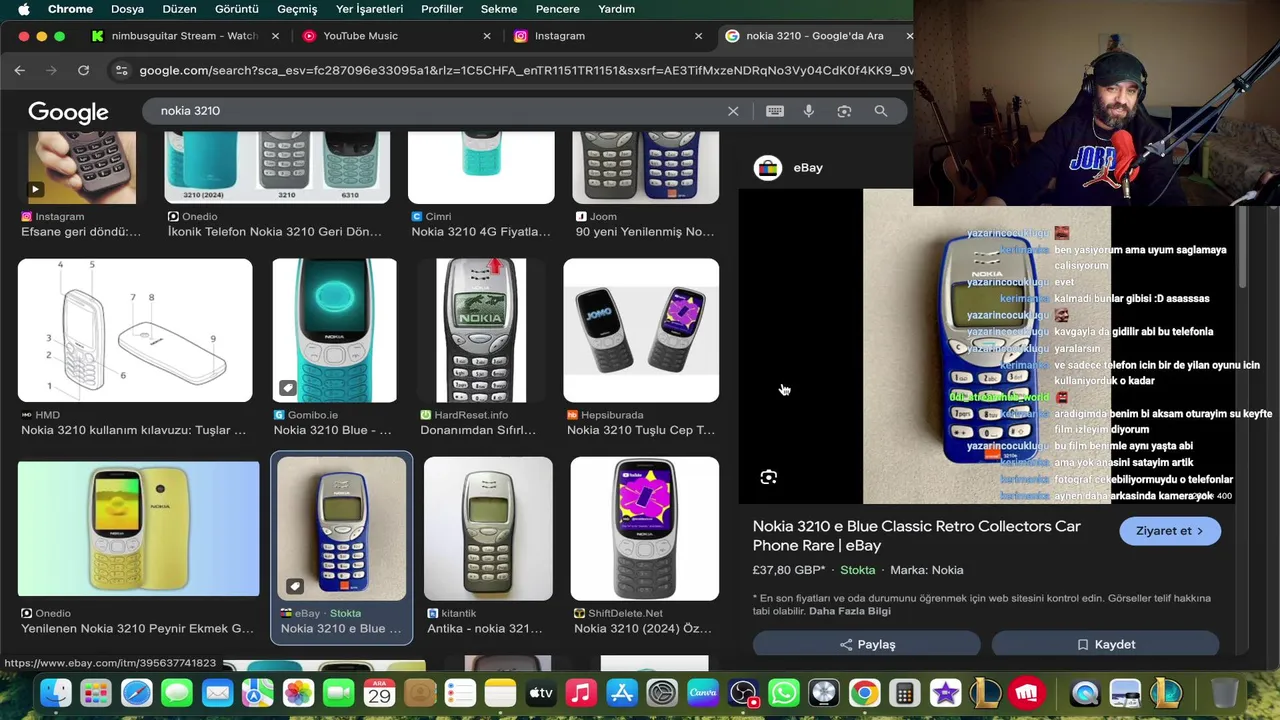1280x720 pixels.
Task: Open the Daha Fazla Bilgi link
Action: [849, 611]
